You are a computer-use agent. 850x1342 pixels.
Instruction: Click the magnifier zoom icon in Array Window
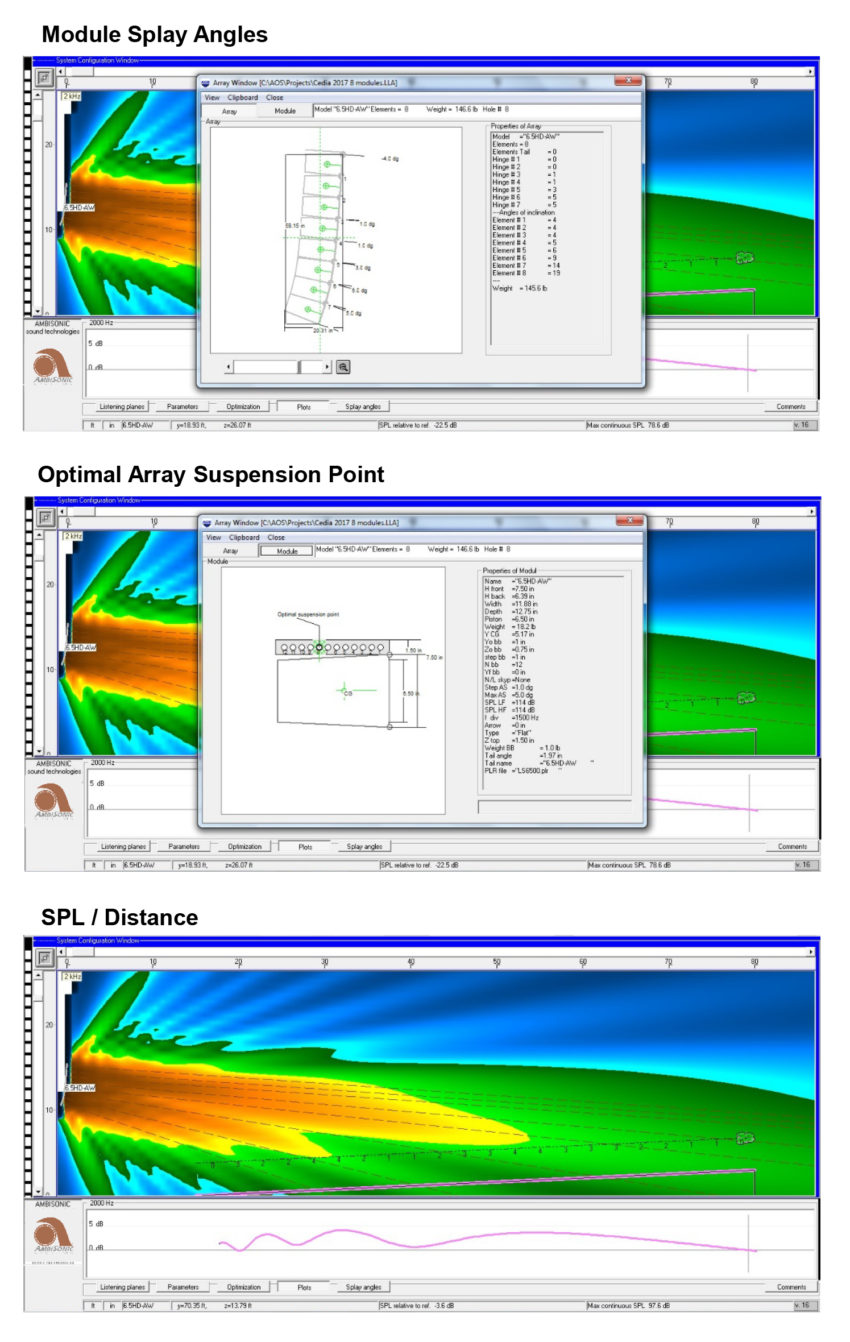pyautogui.click(x=343, y=367)
